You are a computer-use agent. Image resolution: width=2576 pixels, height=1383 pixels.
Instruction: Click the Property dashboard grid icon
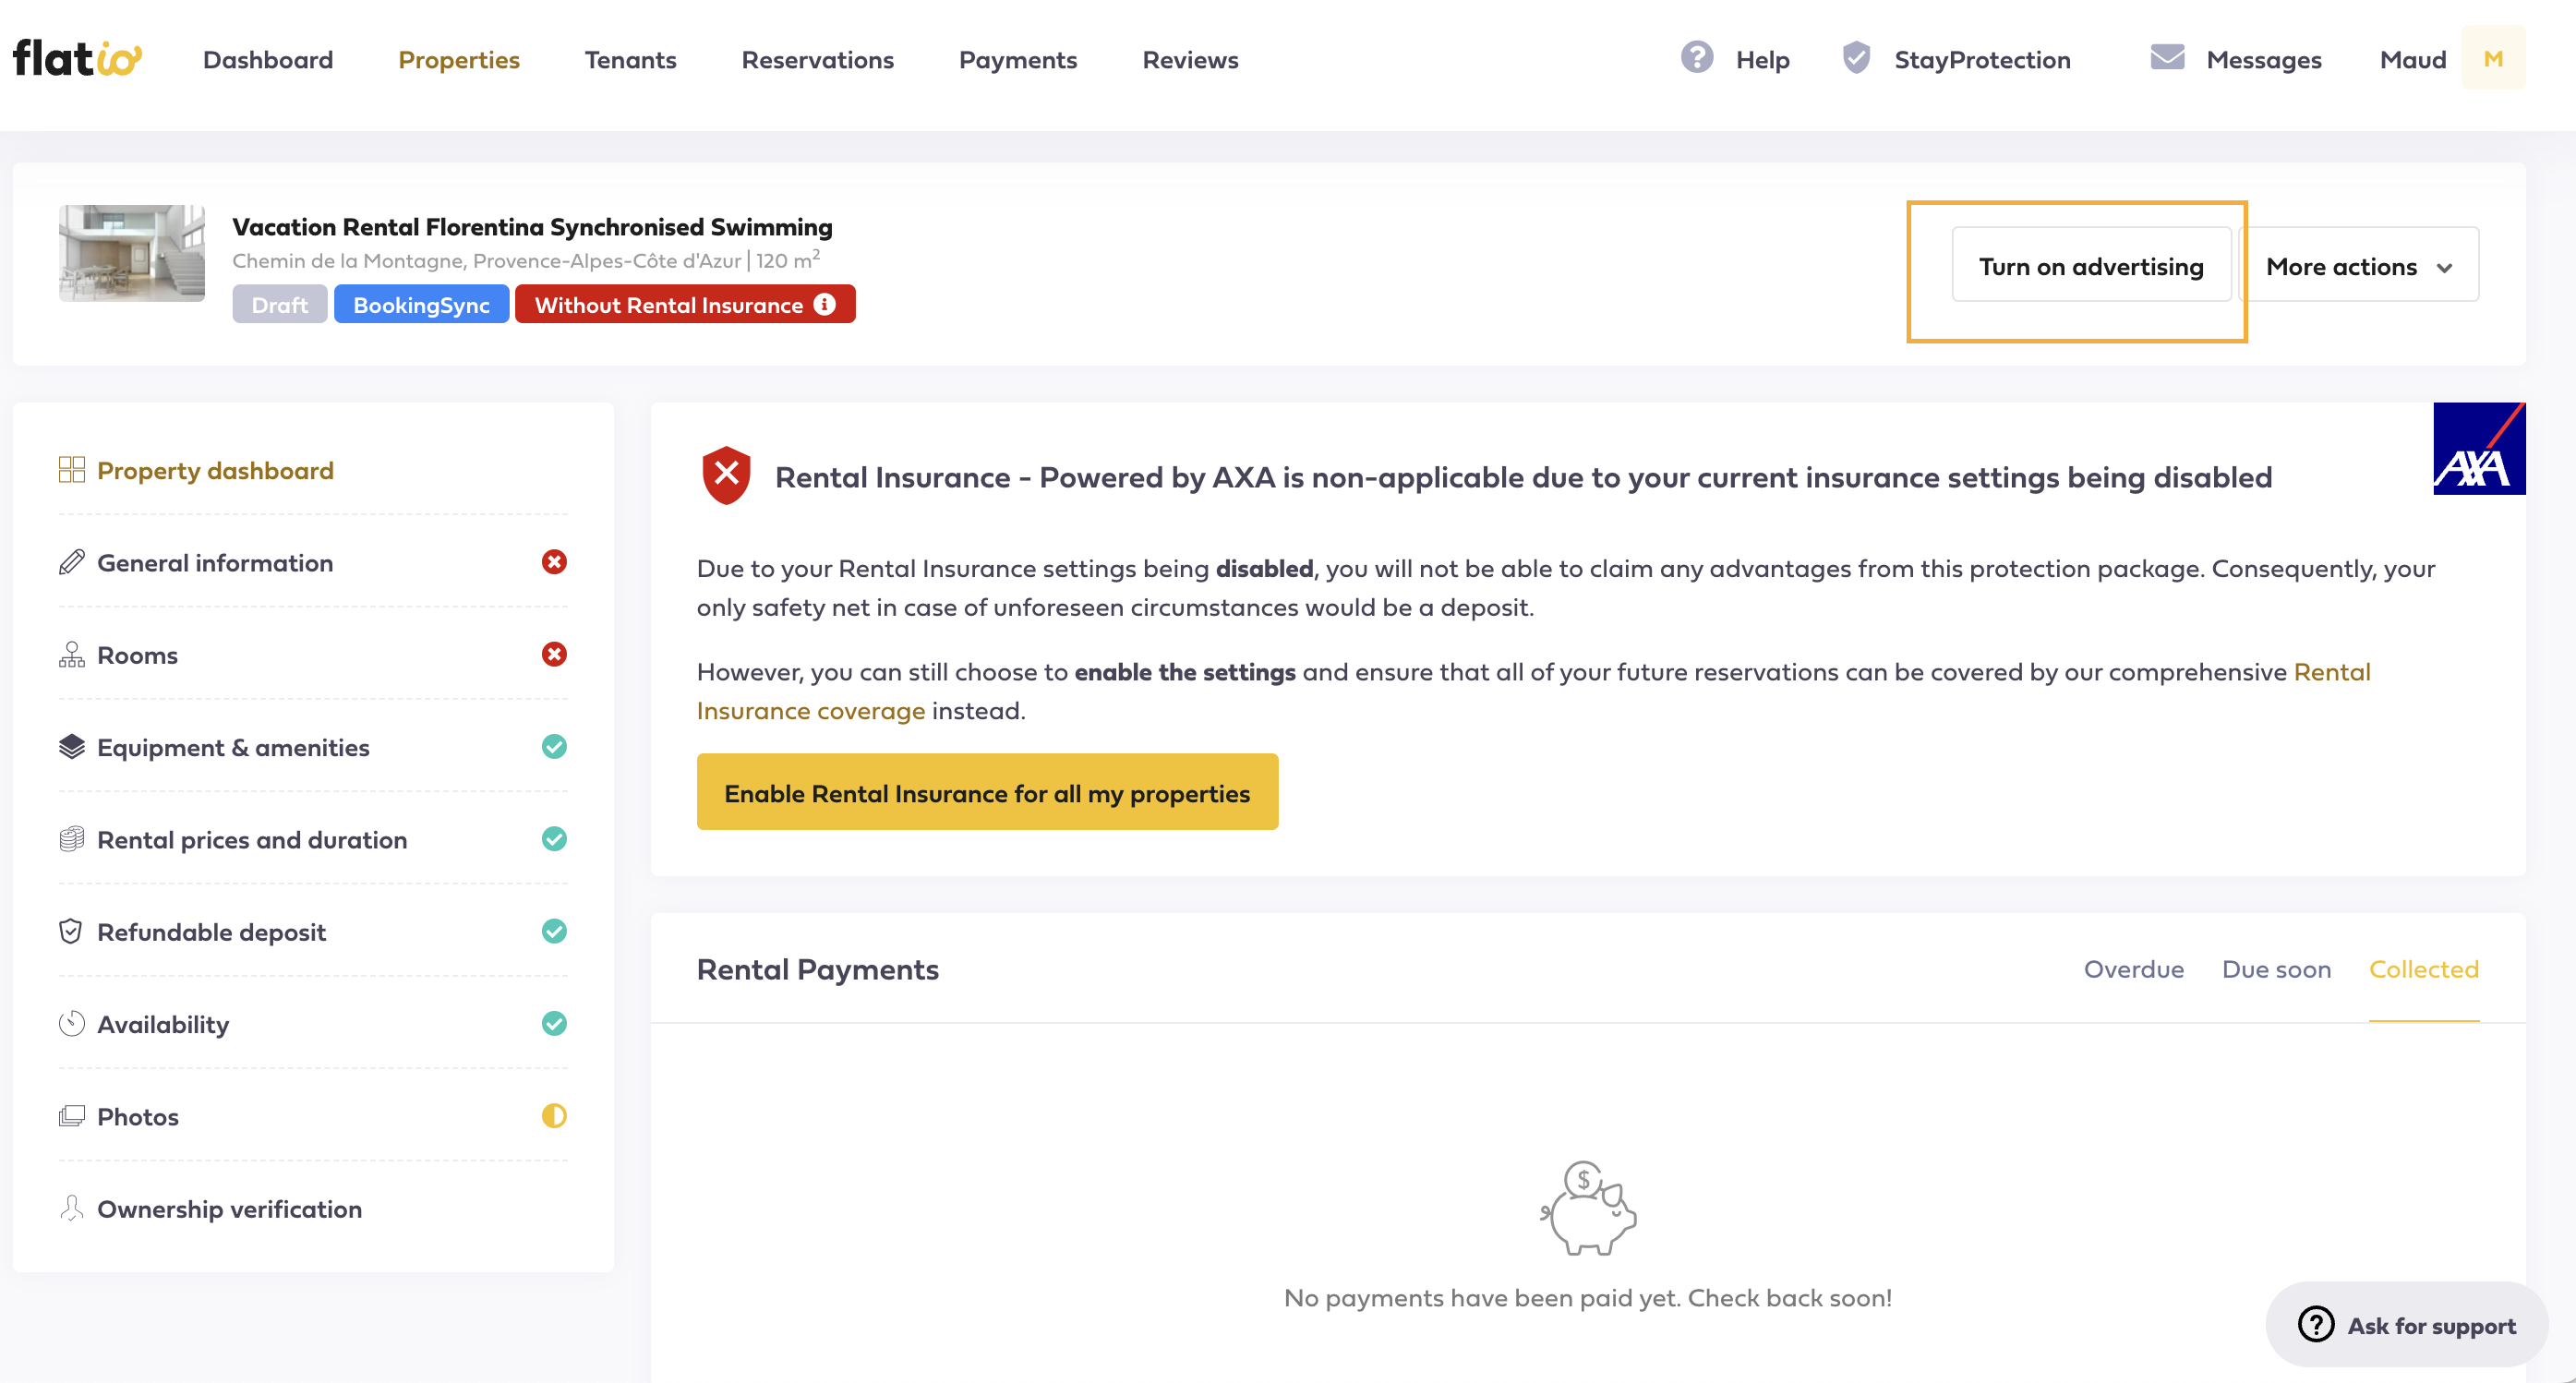[72, 470]
